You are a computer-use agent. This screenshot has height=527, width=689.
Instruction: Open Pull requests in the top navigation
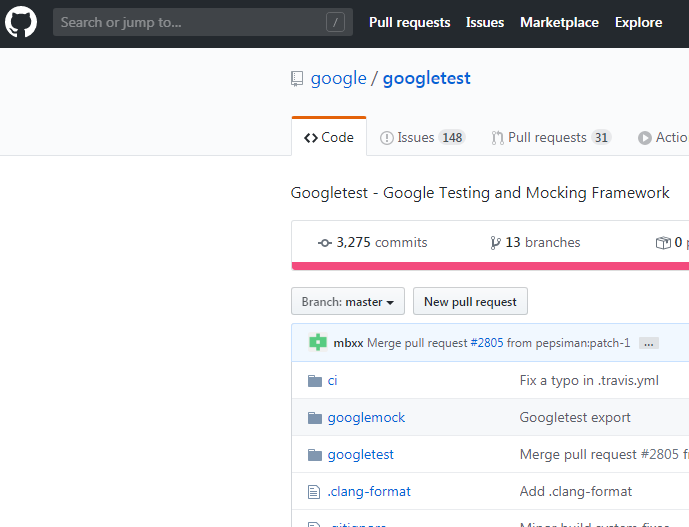[410, 22]
